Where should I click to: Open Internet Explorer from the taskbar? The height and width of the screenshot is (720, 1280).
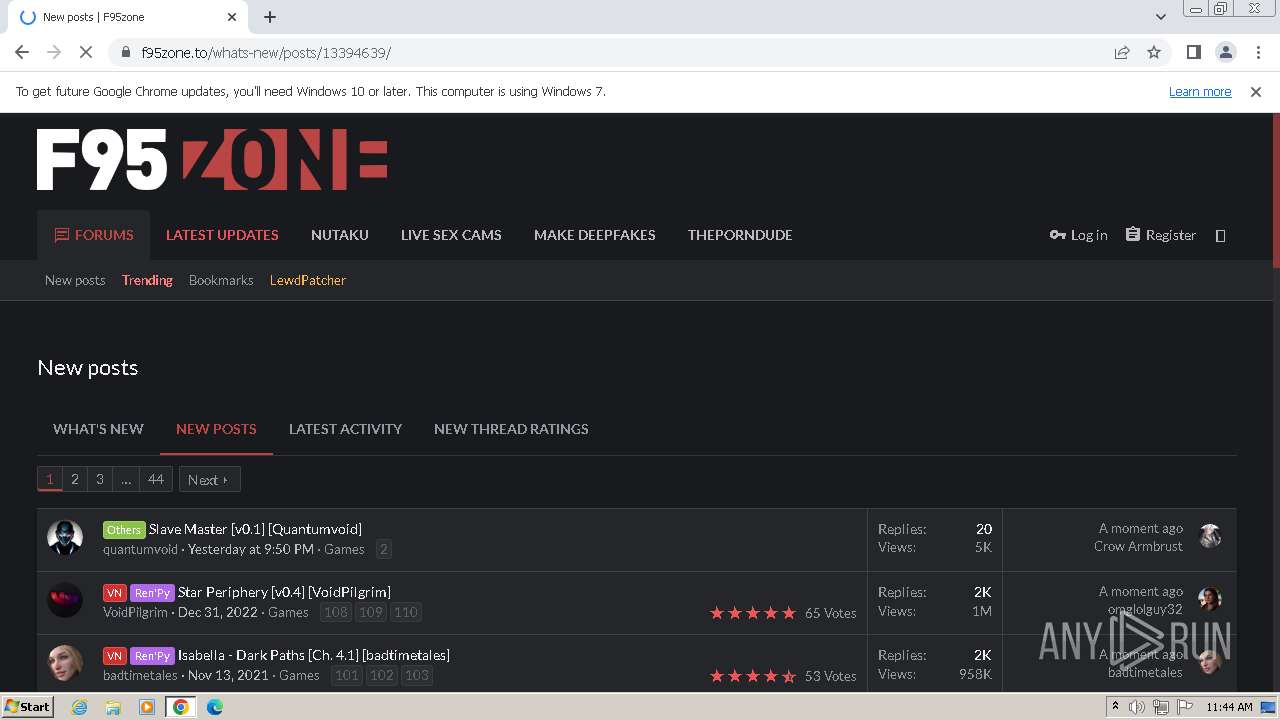[x=79, y=707]
